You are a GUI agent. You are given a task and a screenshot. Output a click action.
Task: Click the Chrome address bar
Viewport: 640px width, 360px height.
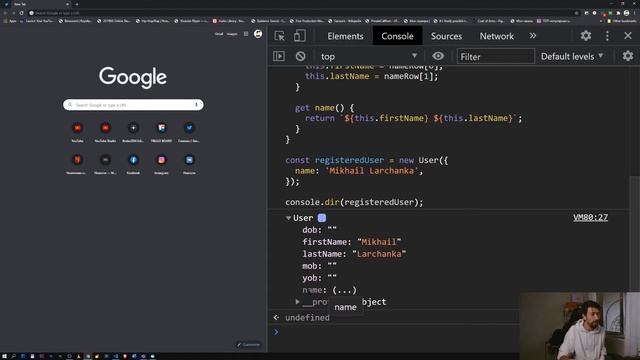click(x=302, y=13)
